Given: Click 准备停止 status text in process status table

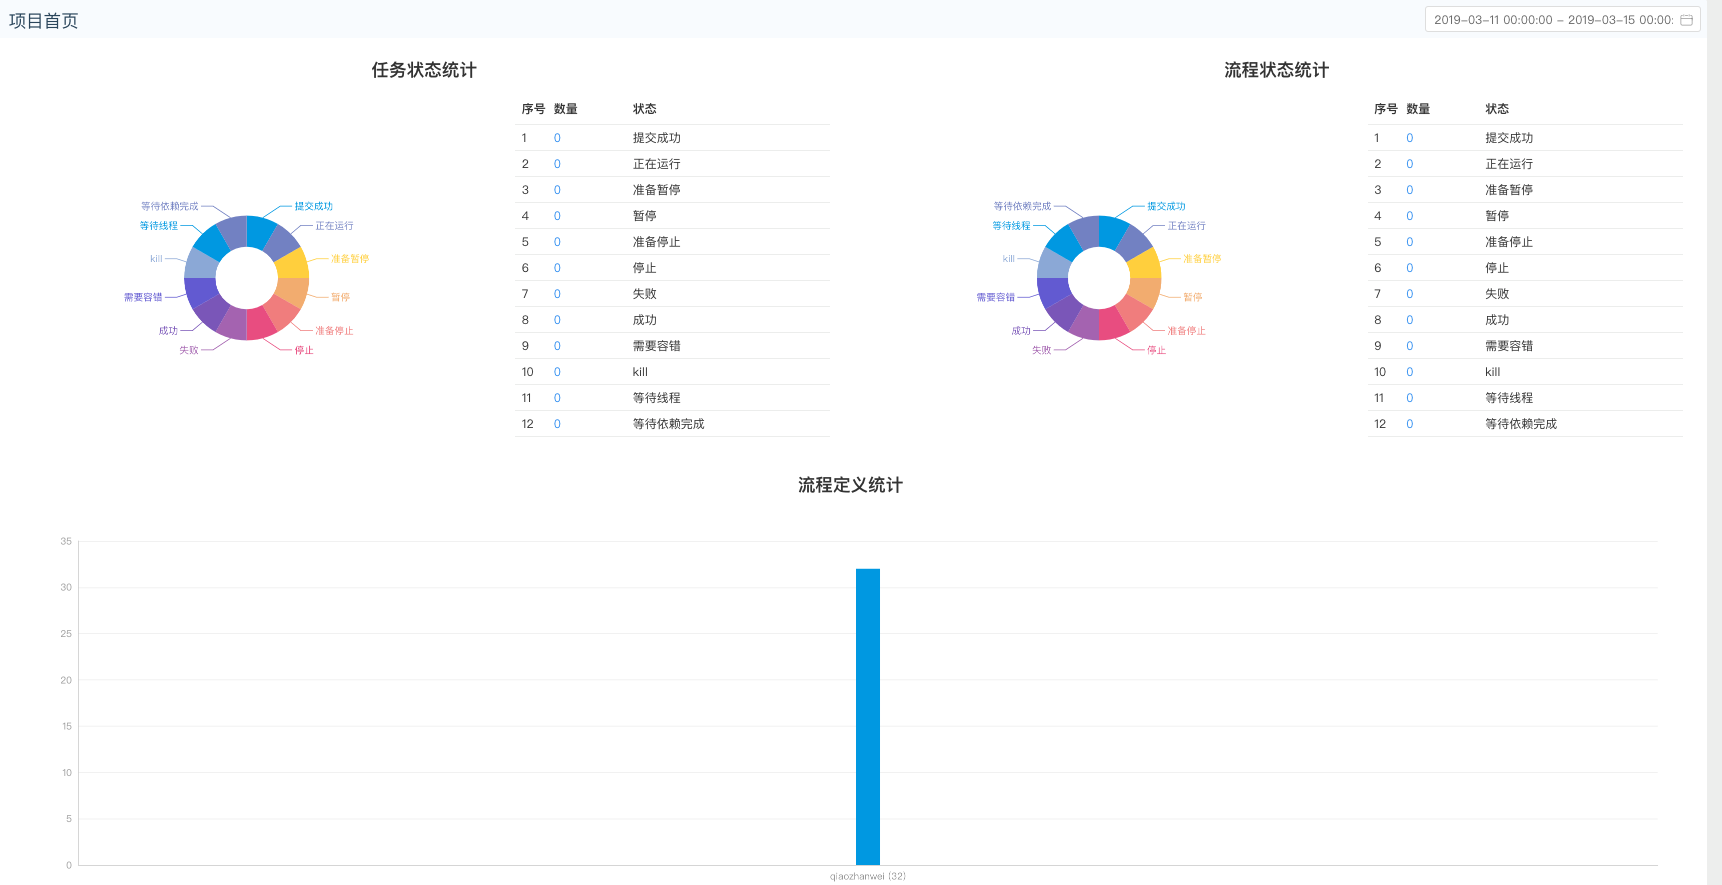Looking at the screenshot, I should pos(1509,242).
